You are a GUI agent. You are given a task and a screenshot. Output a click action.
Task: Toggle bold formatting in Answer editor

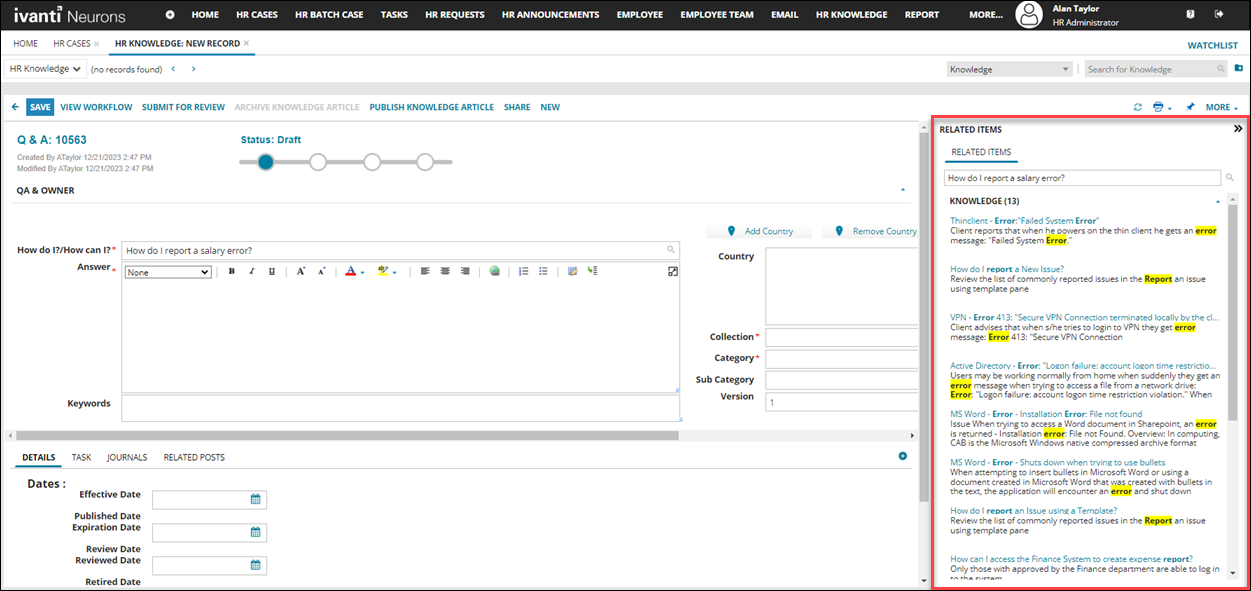pyautogui.click(x=232, y=271)
